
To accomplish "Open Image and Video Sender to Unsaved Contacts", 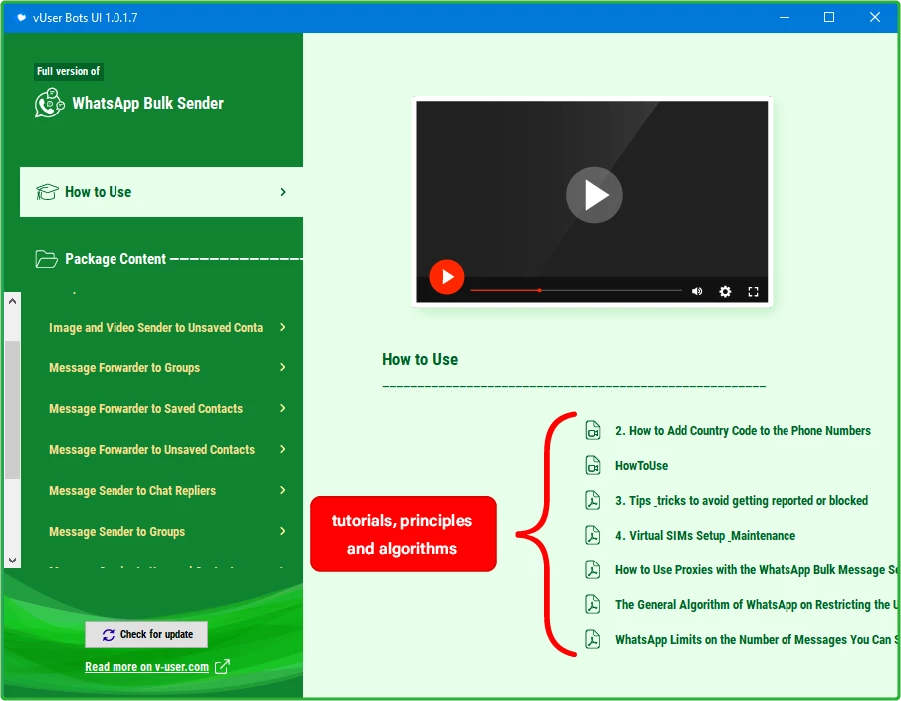I will pyautogui.click(x=156, y=328).
